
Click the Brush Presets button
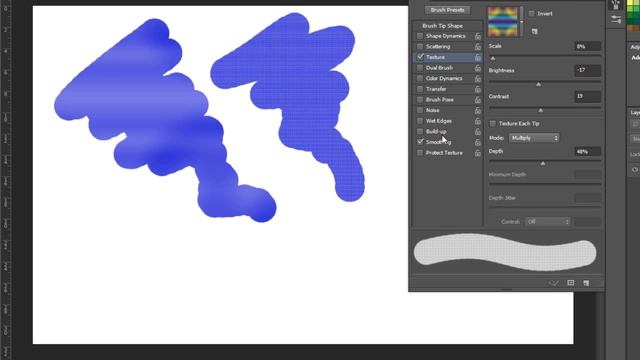coord(447,10)
